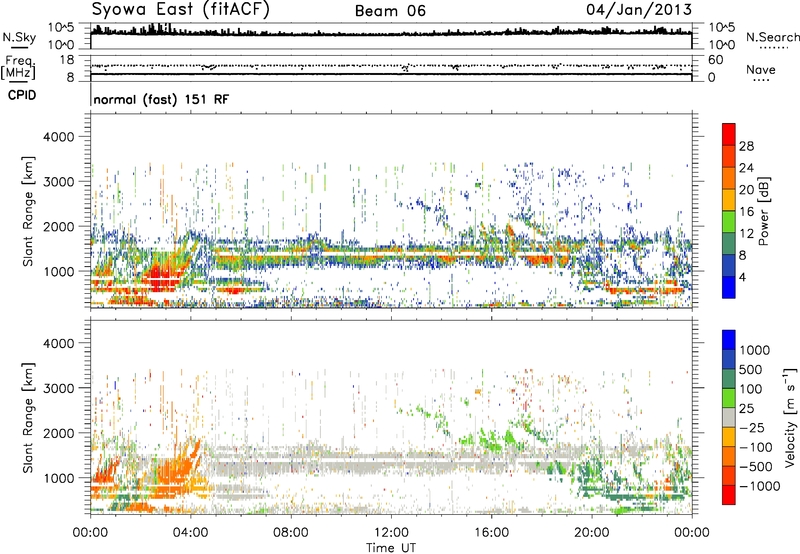Click the Velocity colorbar tick '-100'
This screenshot has width=800, height=554.
pos(755,447)
